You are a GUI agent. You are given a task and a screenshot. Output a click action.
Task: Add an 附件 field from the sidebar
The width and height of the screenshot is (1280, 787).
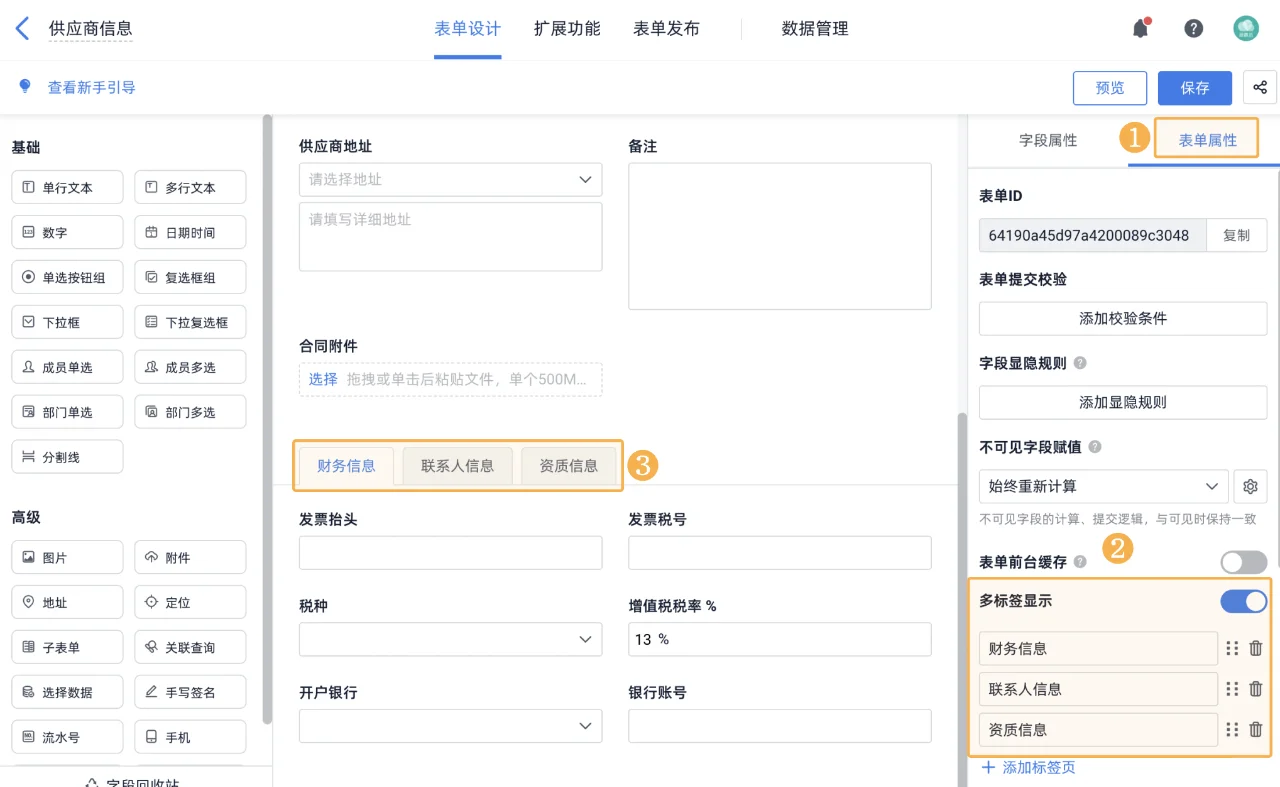[x=190, y=557]
